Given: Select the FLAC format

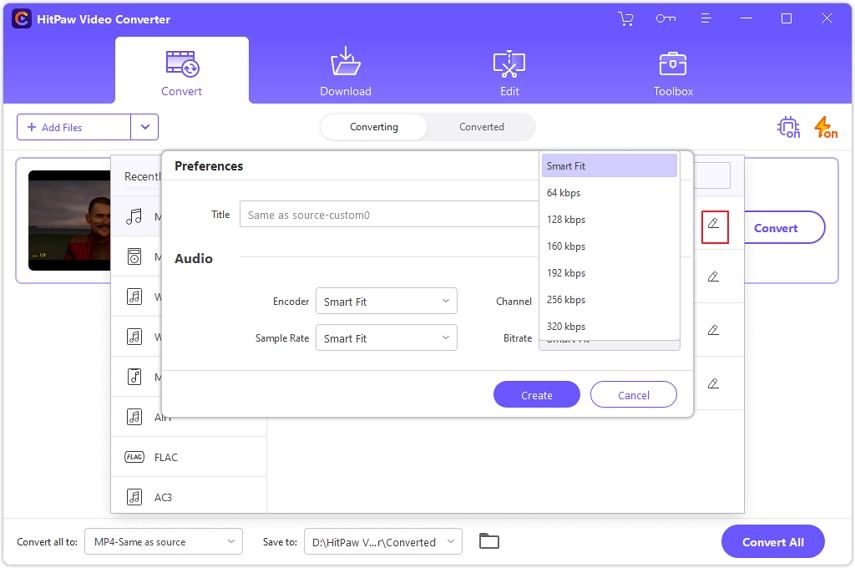Looking at the screenshot, I should (x=189, y=457).
